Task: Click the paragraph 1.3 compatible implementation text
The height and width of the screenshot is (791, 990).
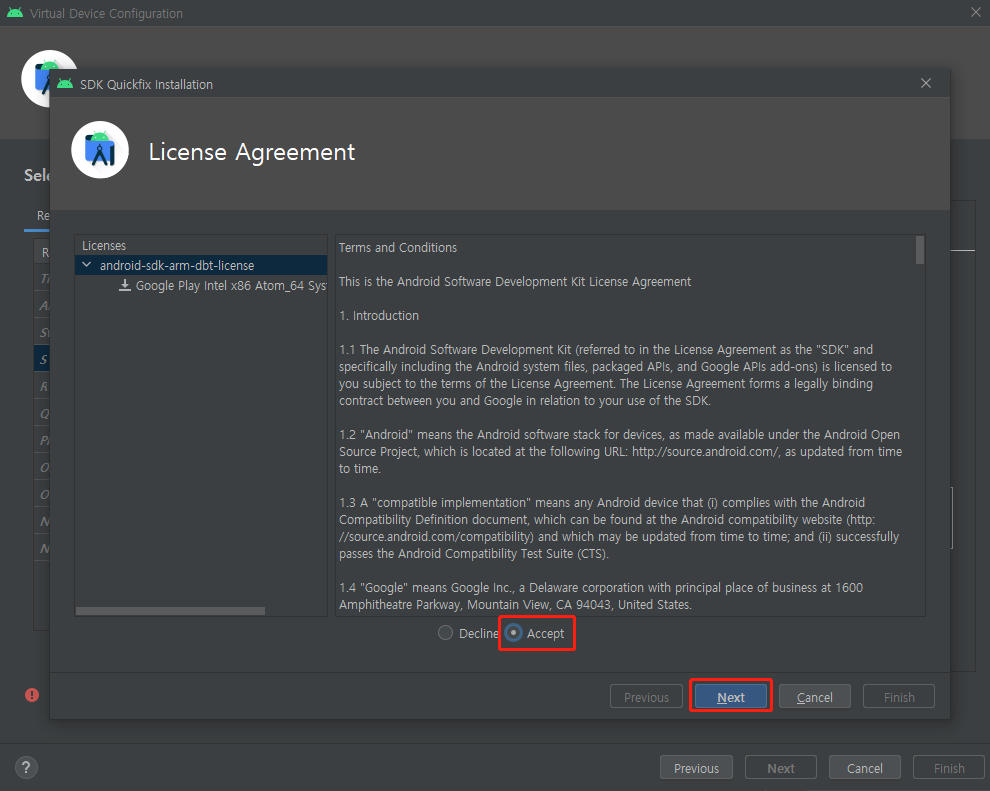Action: tap(619, 528)
